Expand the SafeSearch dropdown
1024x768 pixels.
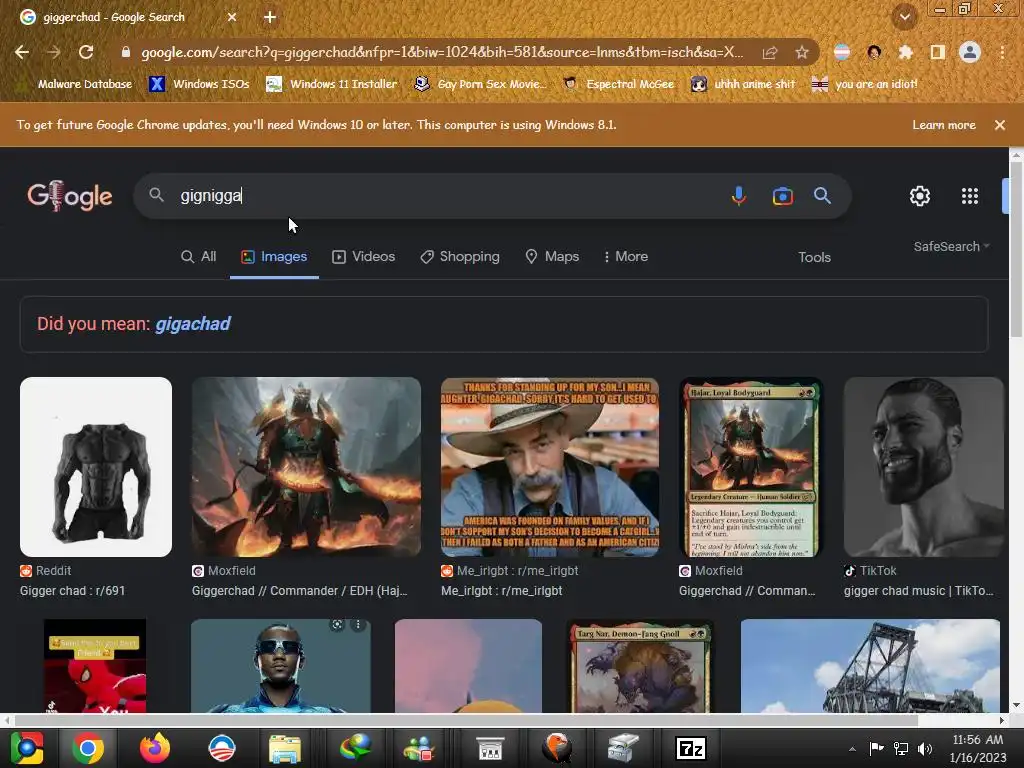[x=952, y=246]
